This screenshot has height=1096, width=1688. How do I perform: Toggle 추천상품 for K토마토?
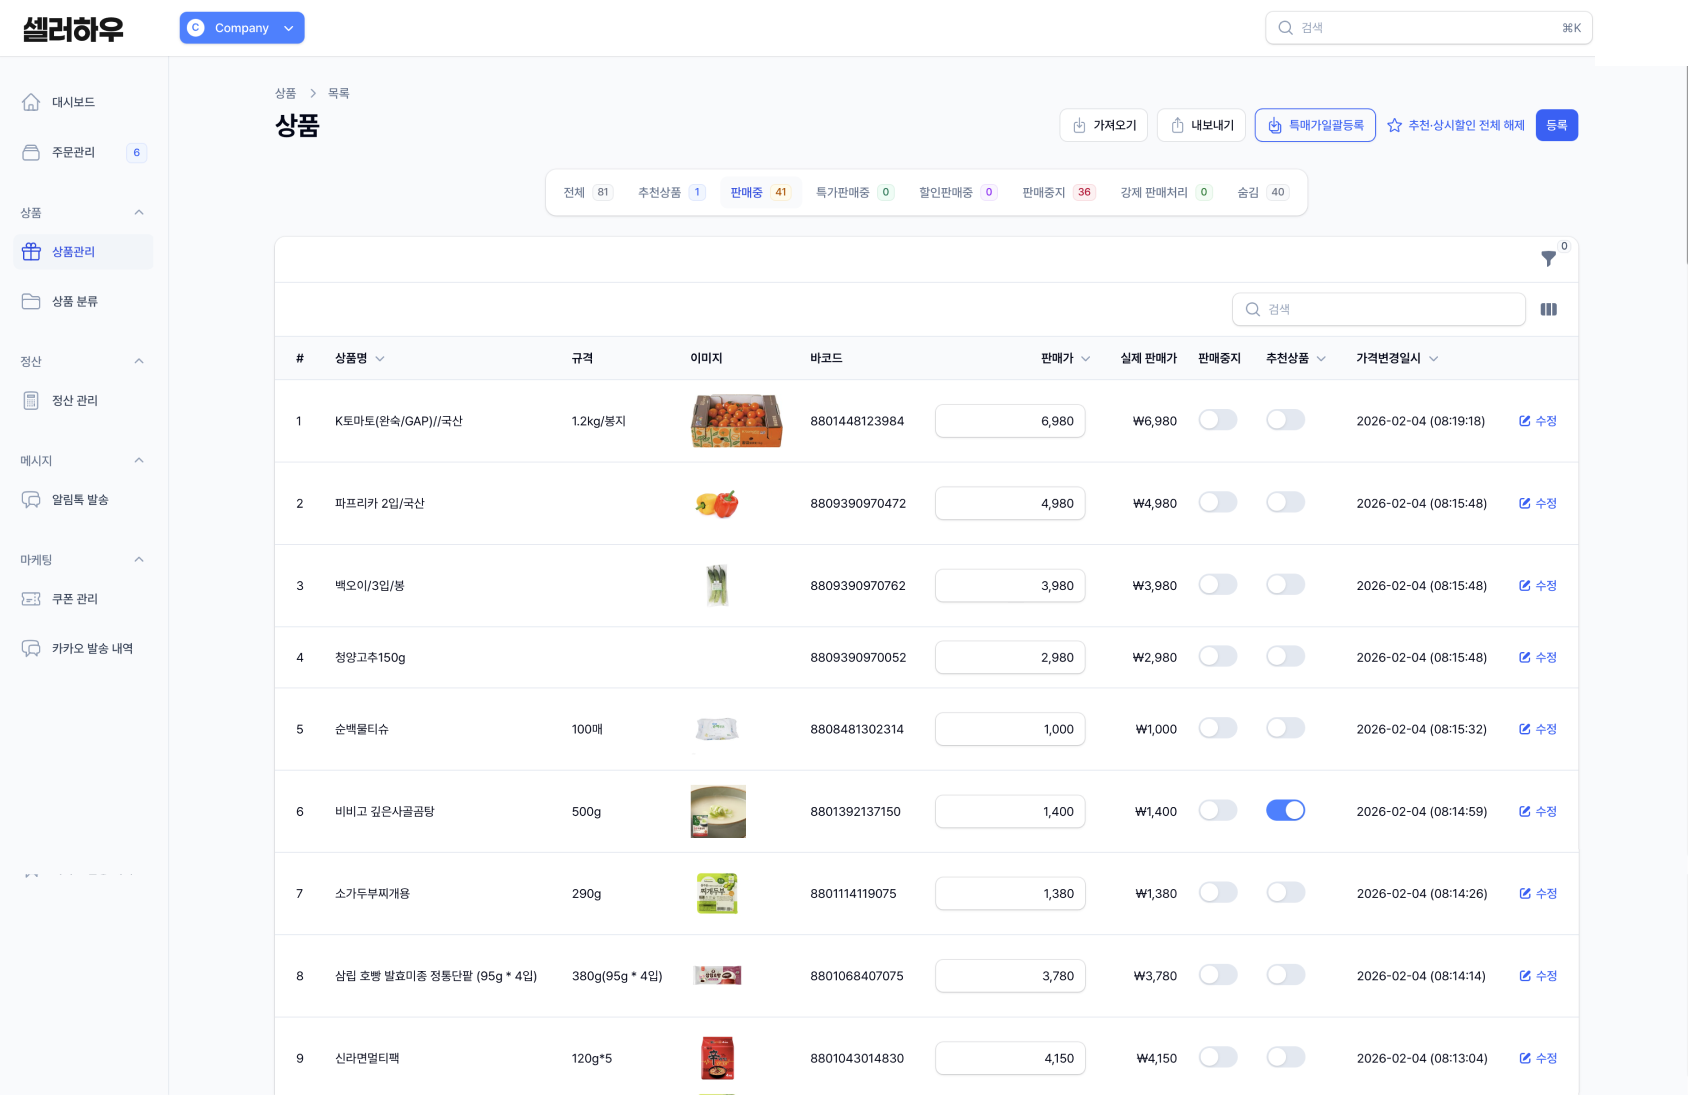click(x=1285, y=420)
